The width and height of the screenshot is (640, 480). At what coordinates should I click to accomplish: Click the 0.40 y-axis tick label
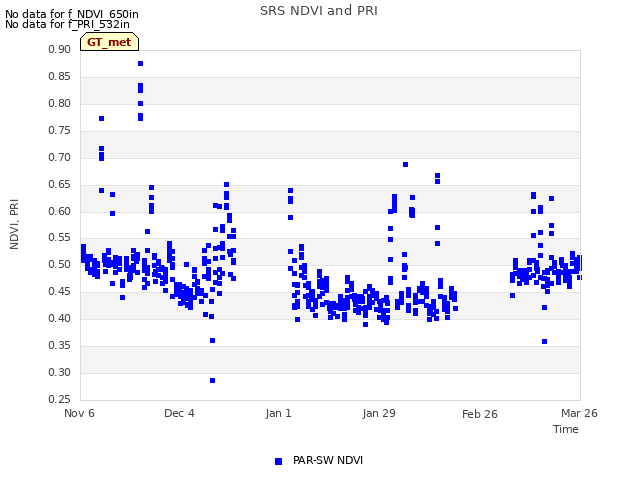tap(59, 318)
